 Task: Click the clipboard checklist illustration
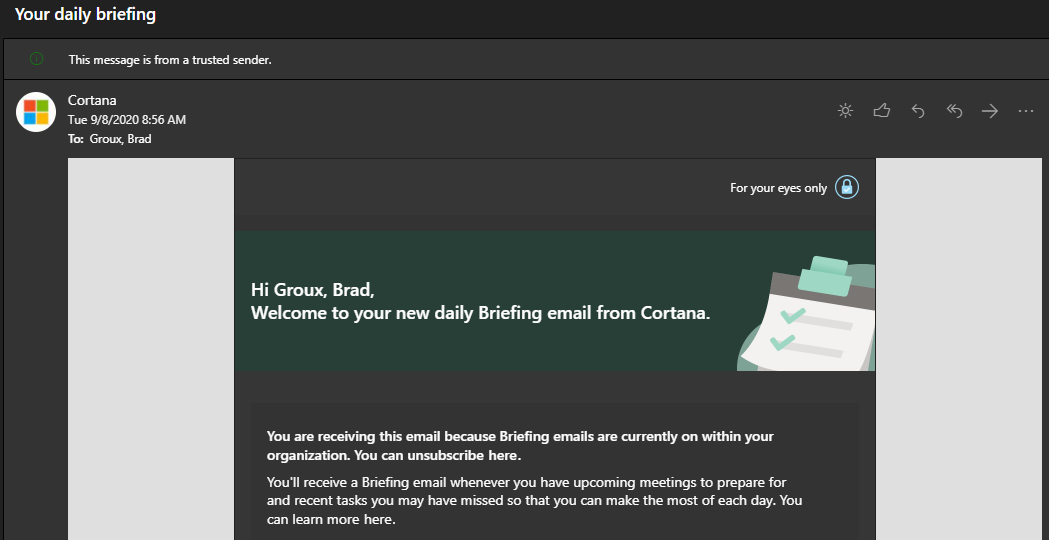(806, 313)
